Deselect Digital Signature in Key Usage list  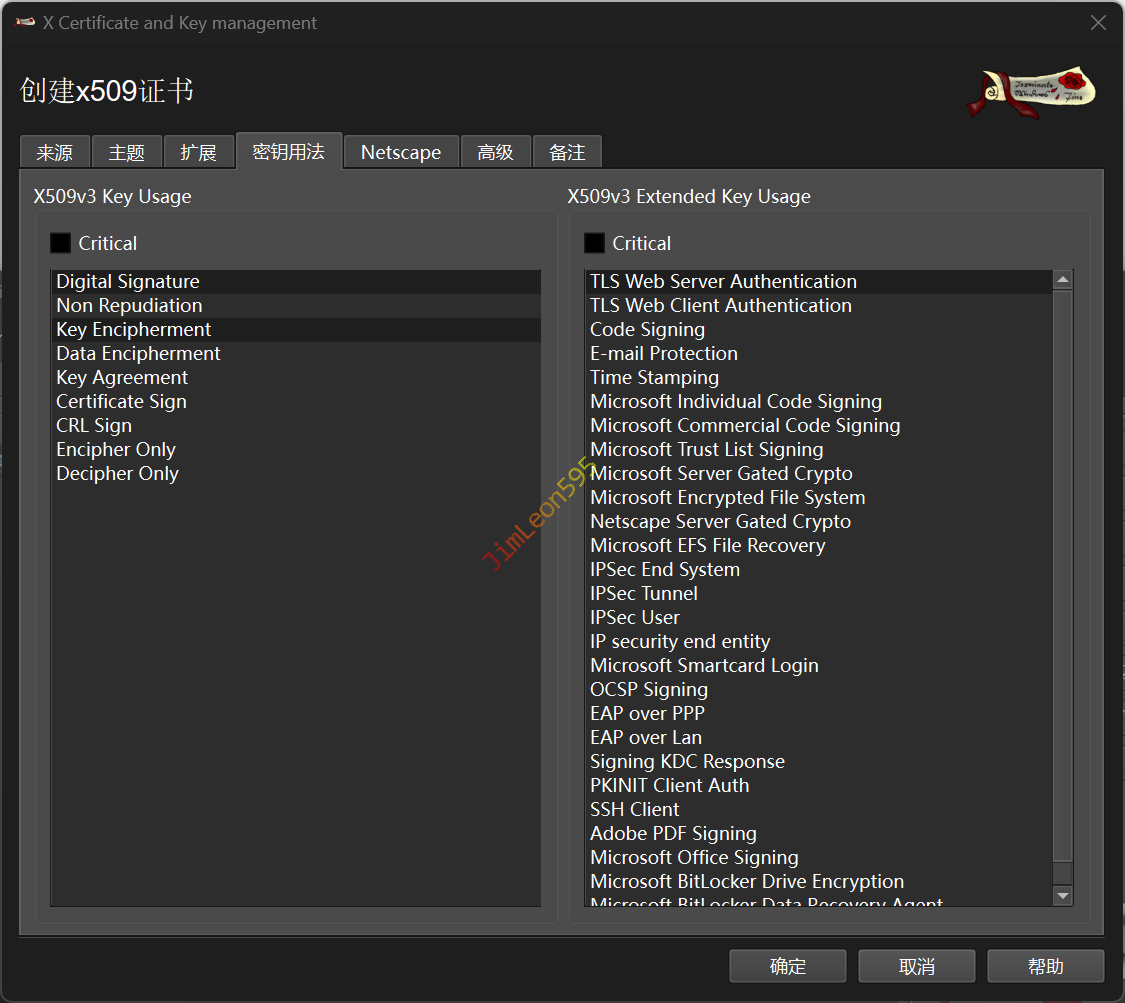tap(128, 282)
